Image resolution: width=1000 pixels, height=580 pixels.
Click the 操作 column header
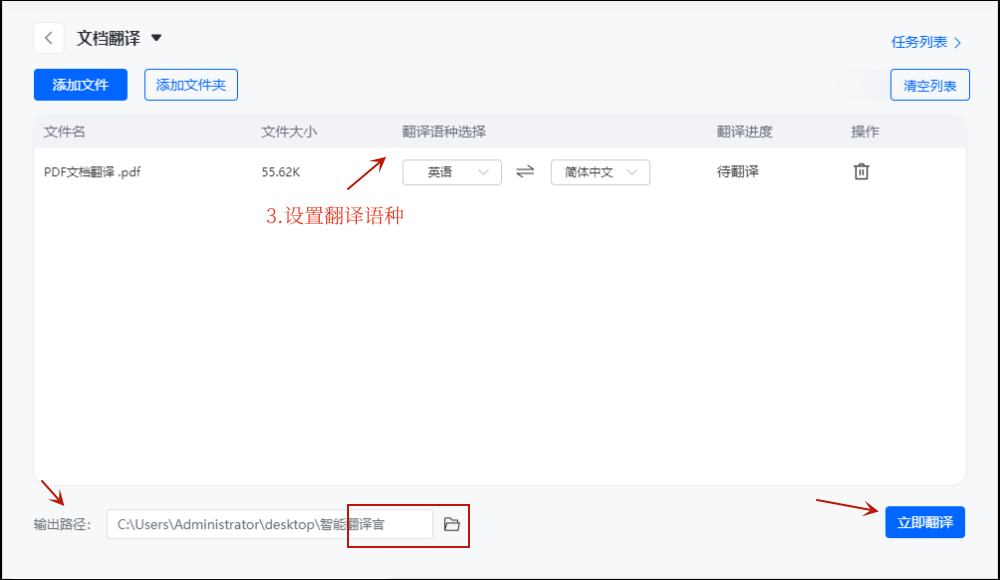click(x=865, y=132)
